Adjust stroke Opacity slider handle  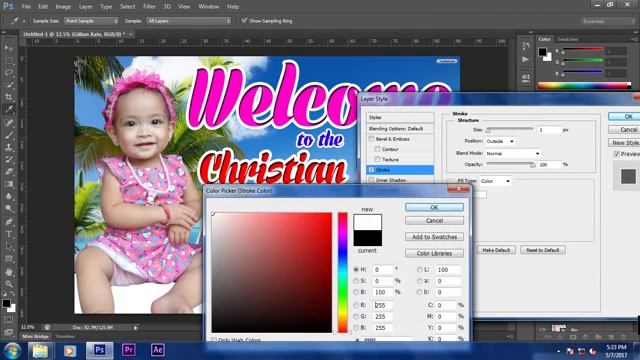click(x=532, y=165)
